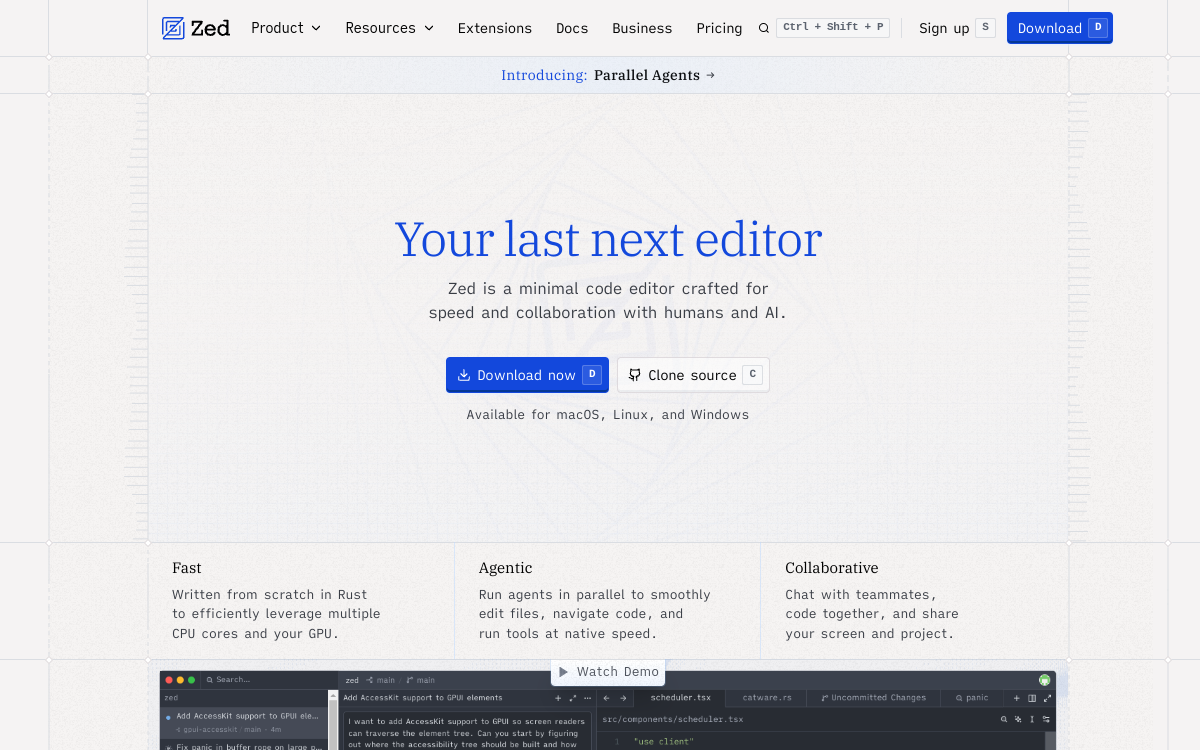Click the download arrow icon in Download now
The height and width of the screenshot is (750, 1200).
464,375
